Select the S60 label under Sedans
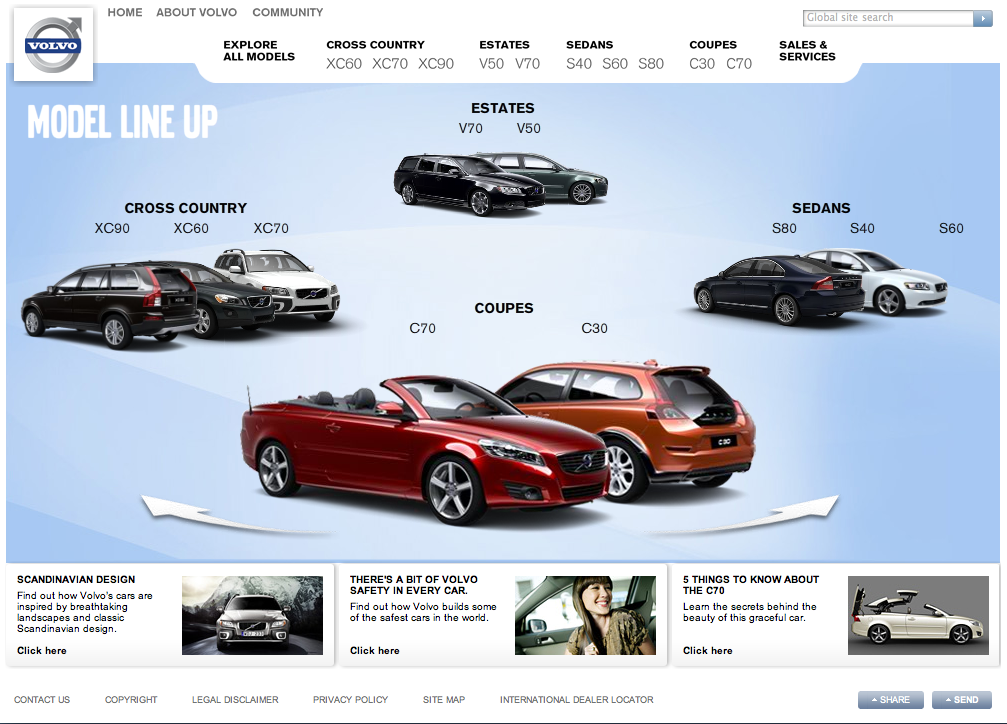 coord(951,229)
